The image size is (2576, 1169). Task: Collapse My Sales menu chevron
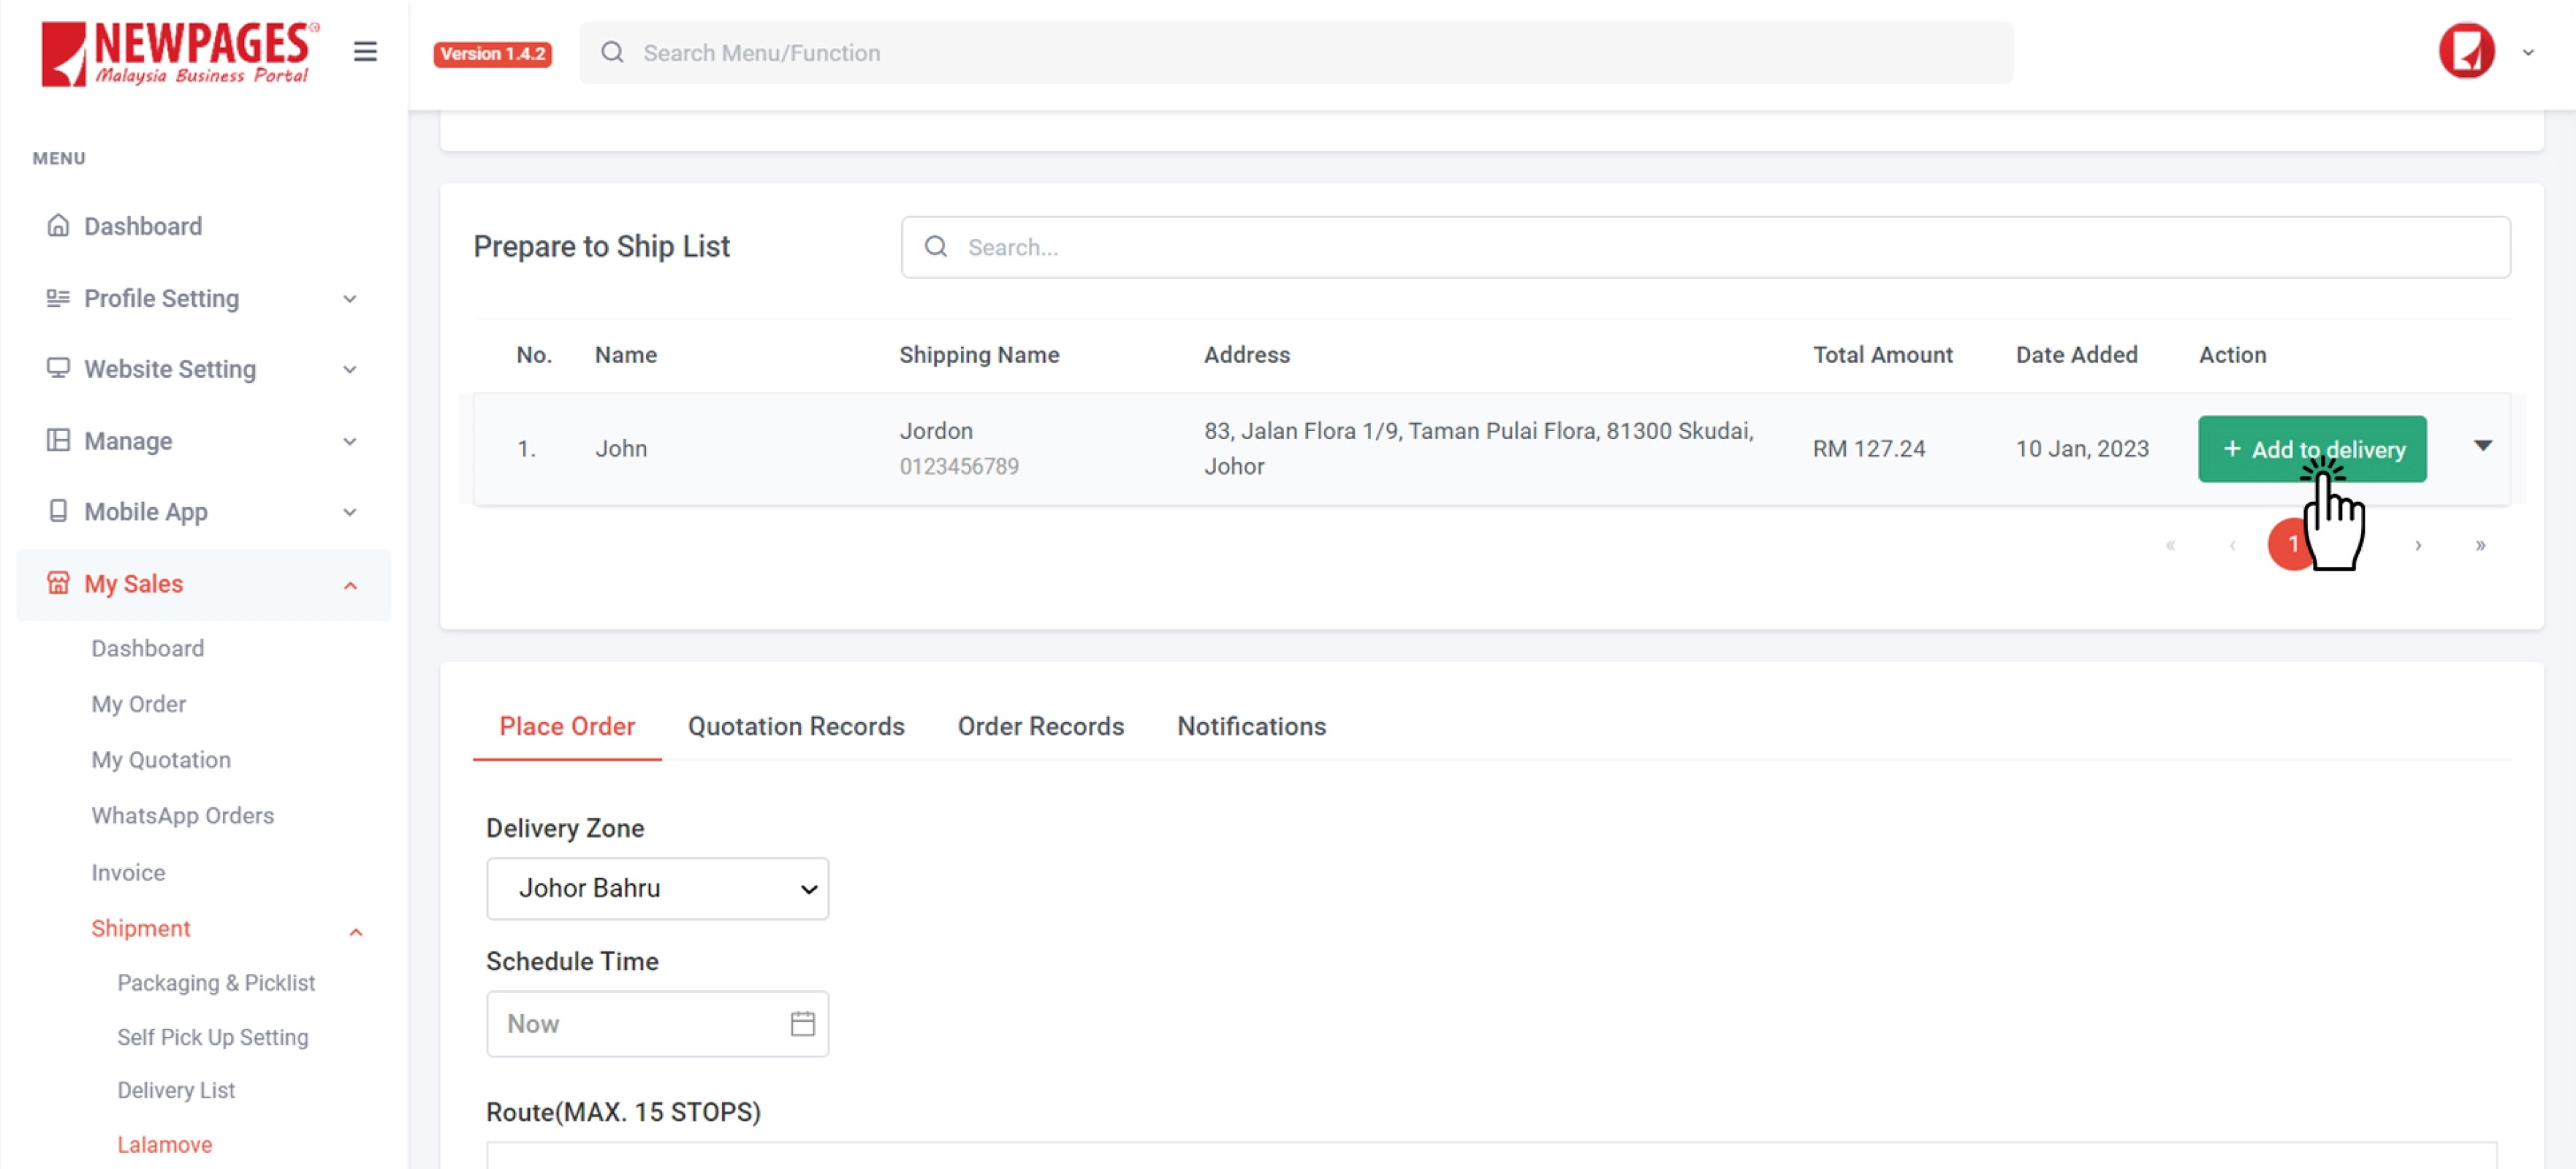pos(350,586)
